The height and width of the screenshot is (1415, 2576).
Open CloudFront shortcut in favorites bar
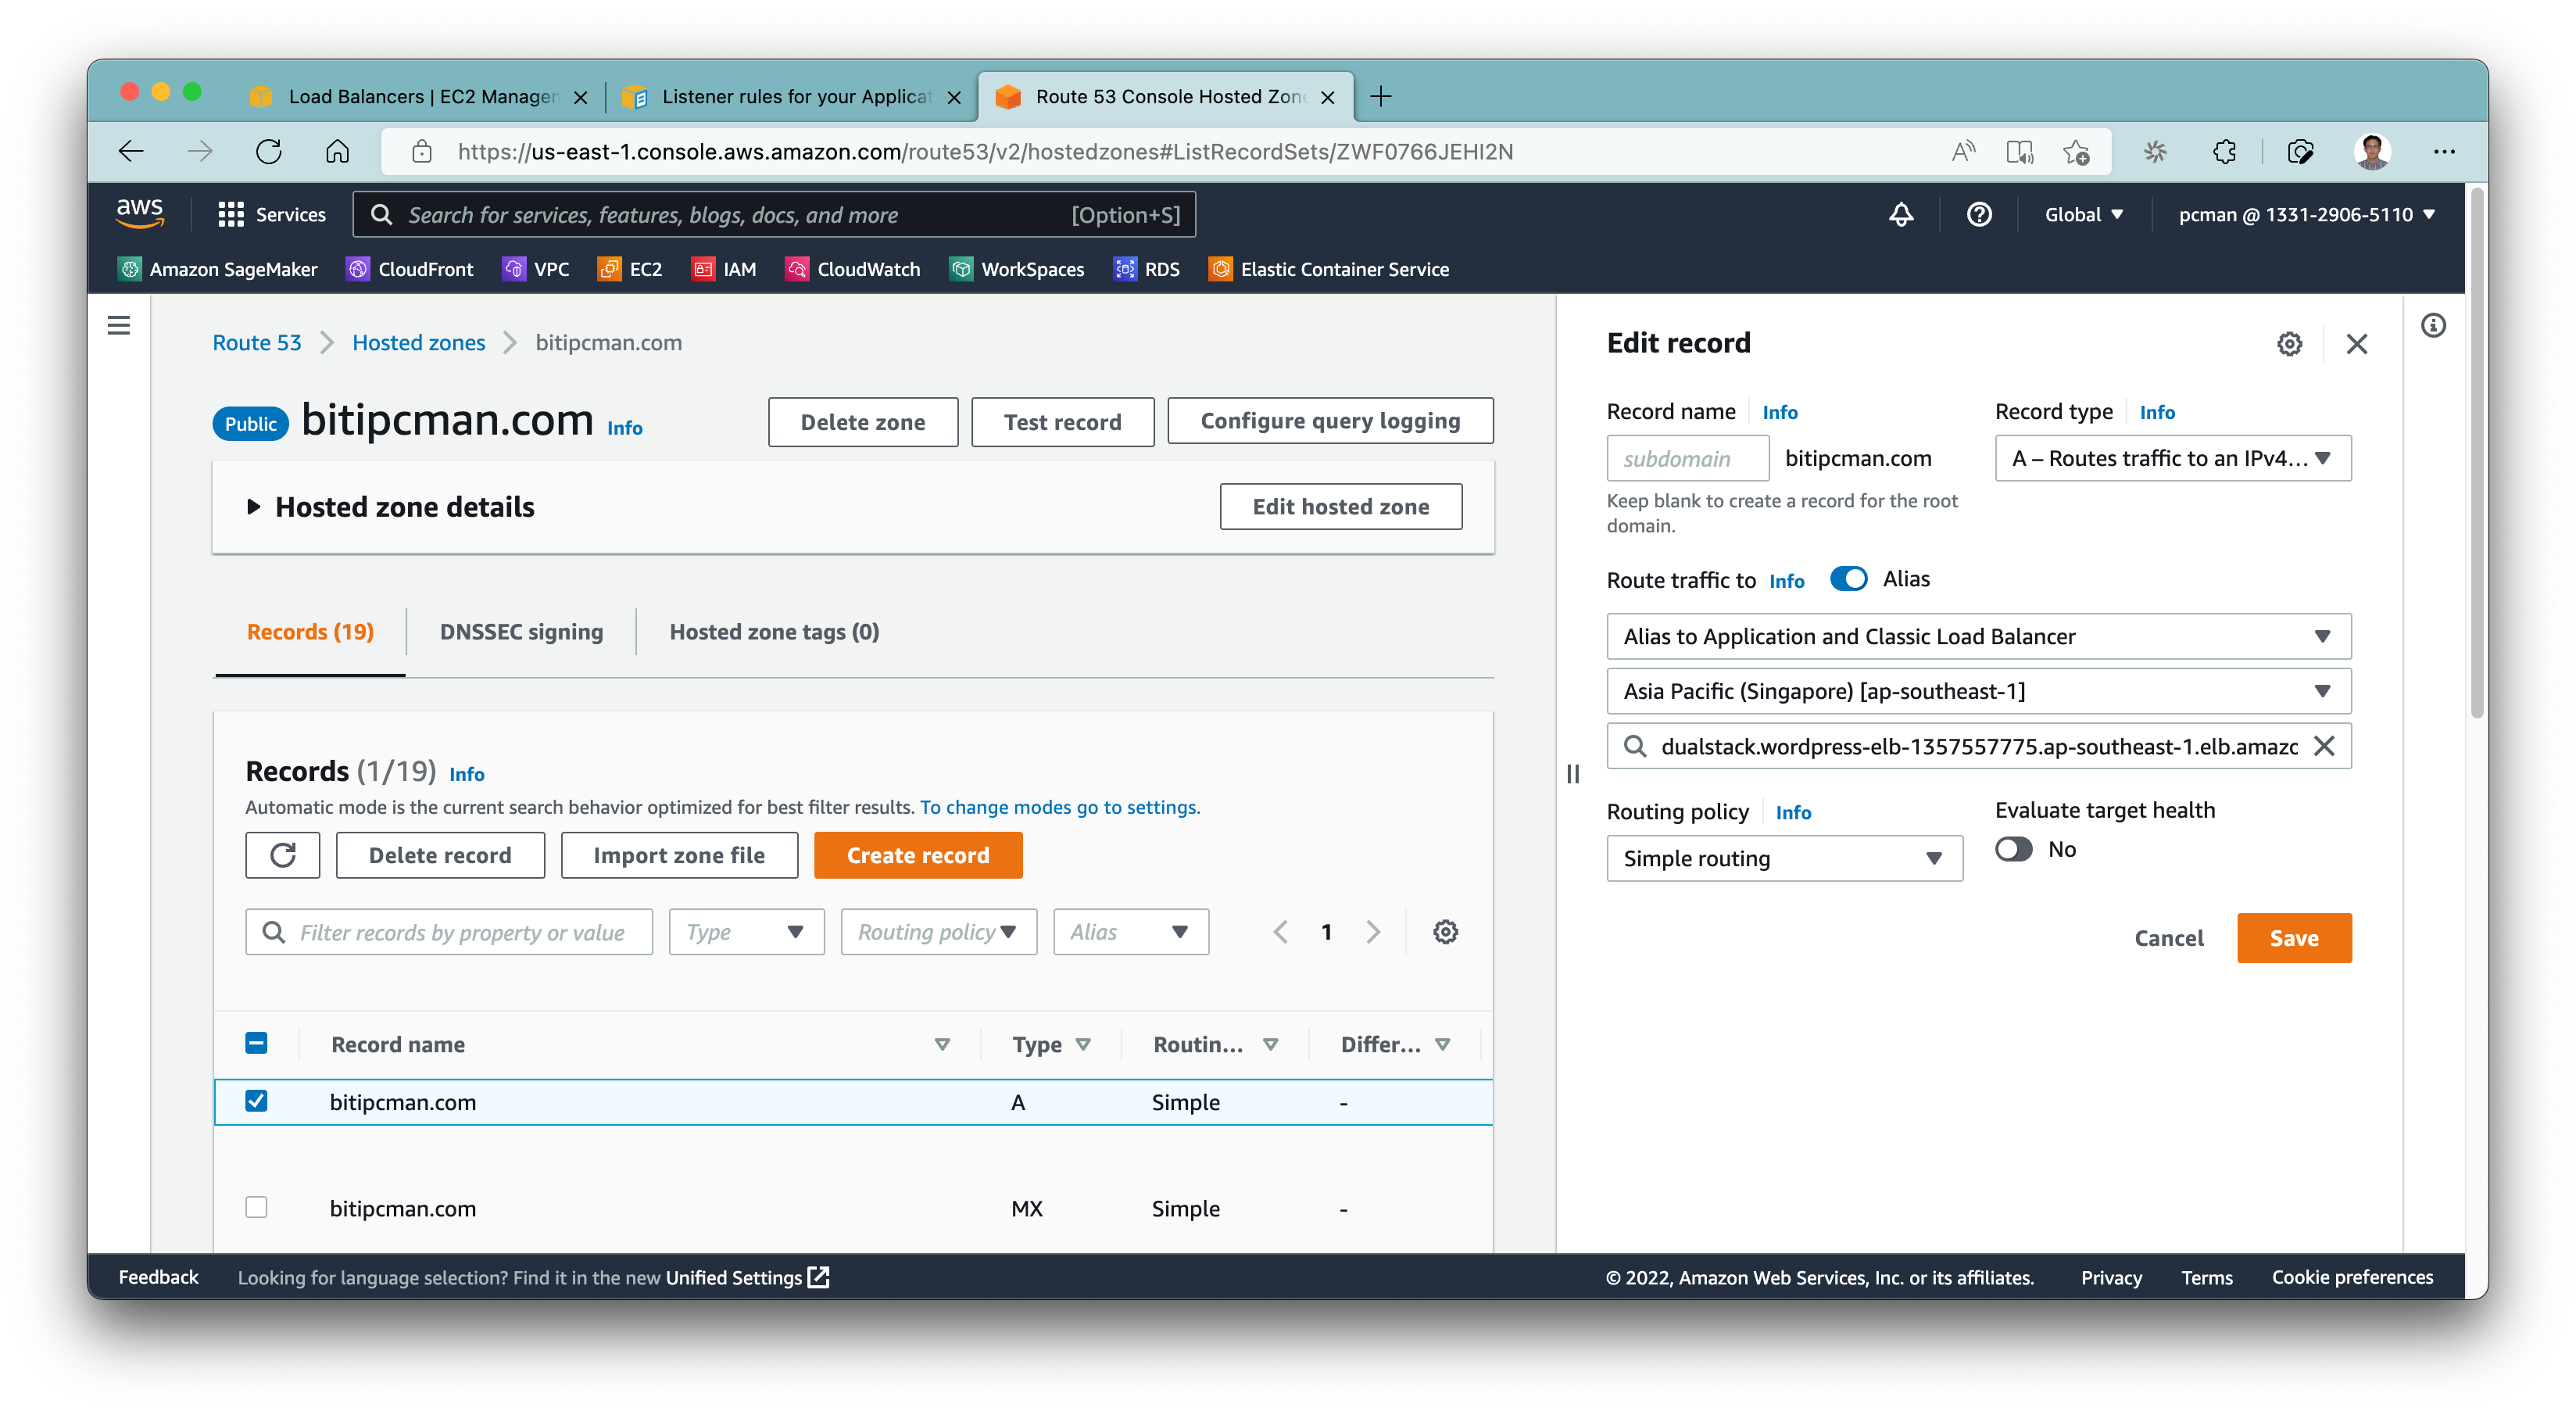(x=409, y=269)
